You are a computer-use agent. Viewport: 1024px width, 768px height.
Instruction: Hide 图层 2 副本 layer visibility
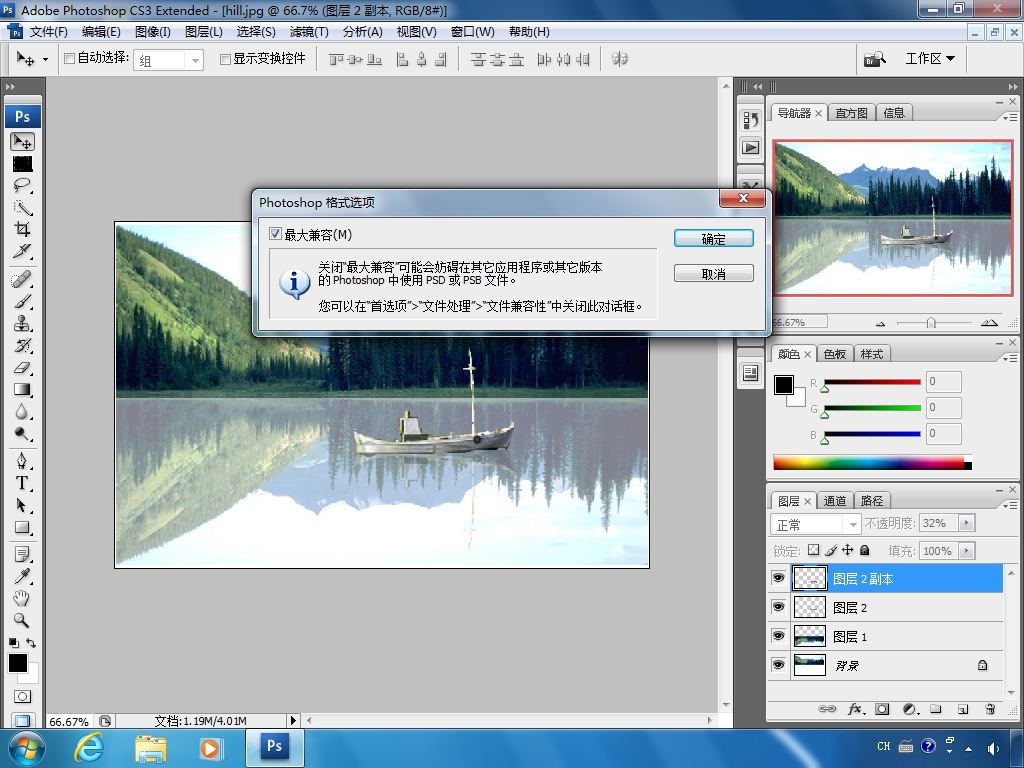pos(778,578)
